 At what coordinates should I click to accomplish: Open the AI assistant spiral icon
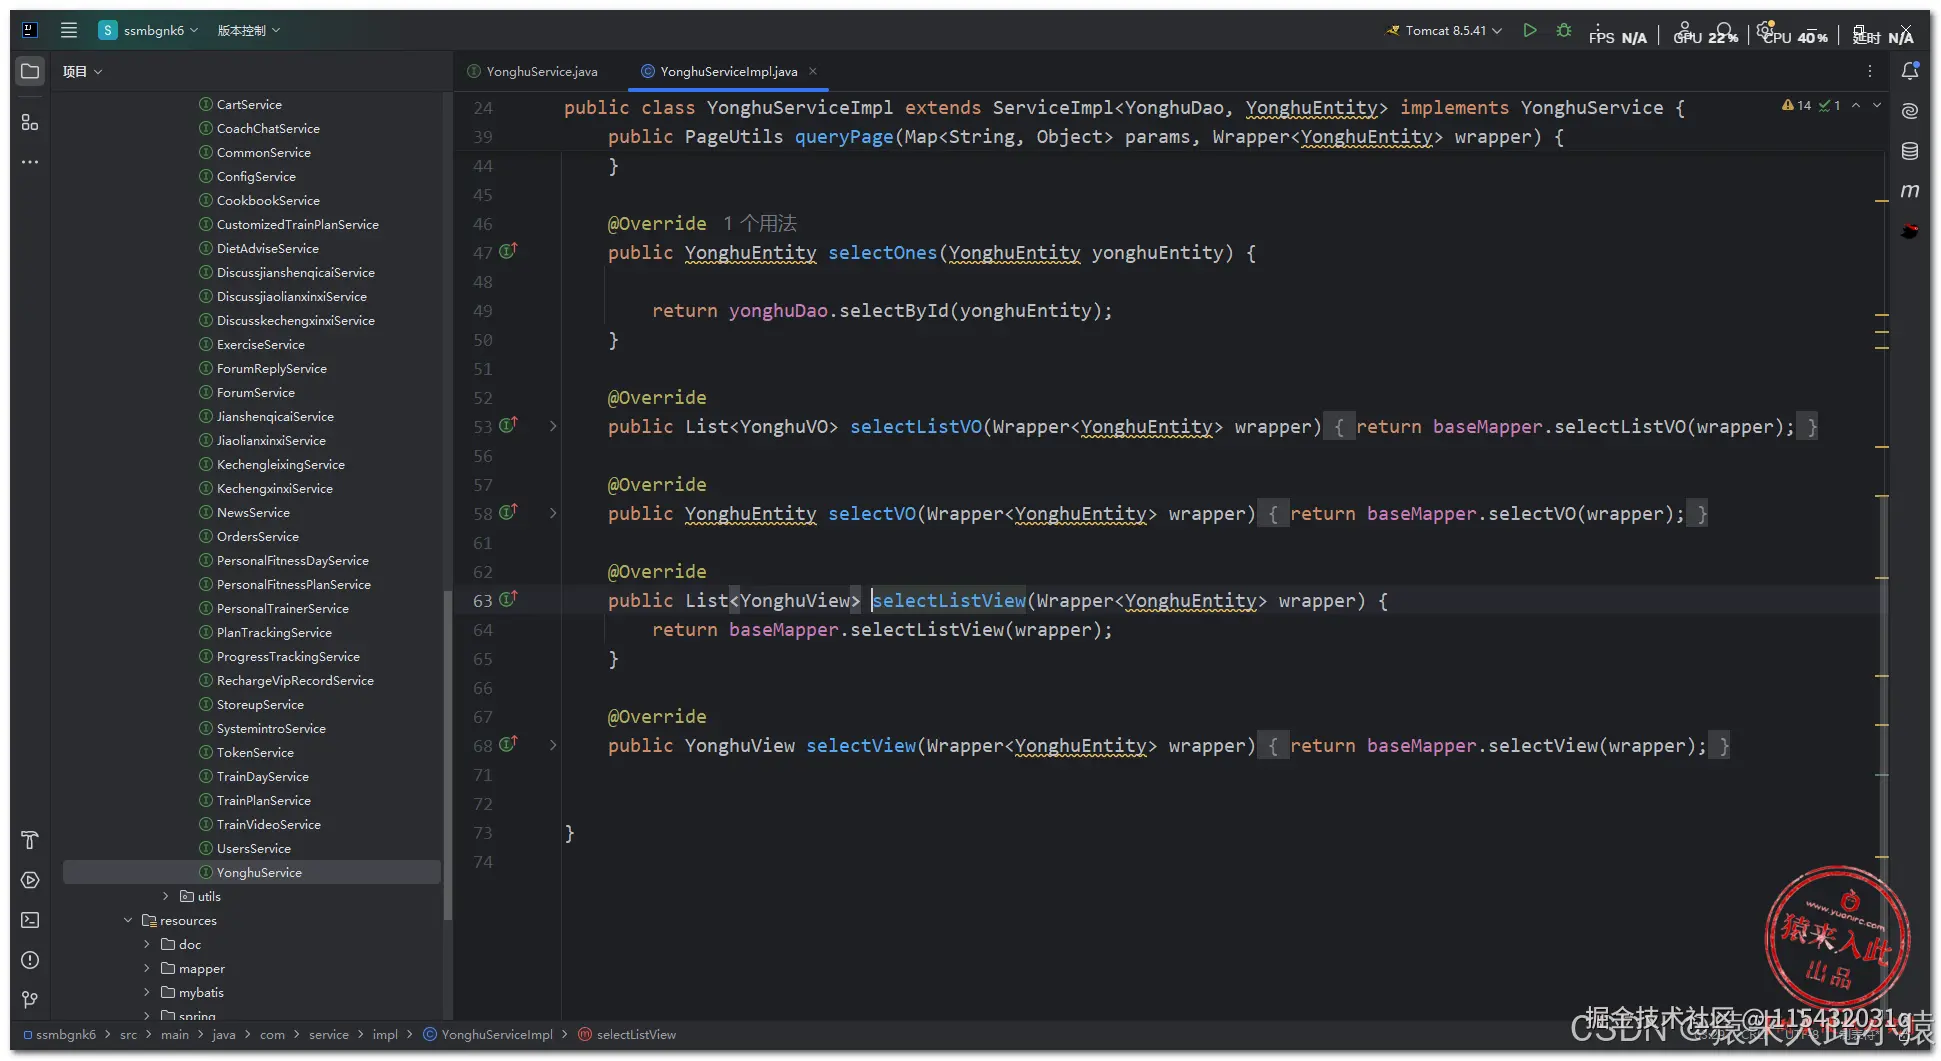[x=1910, y=111]
